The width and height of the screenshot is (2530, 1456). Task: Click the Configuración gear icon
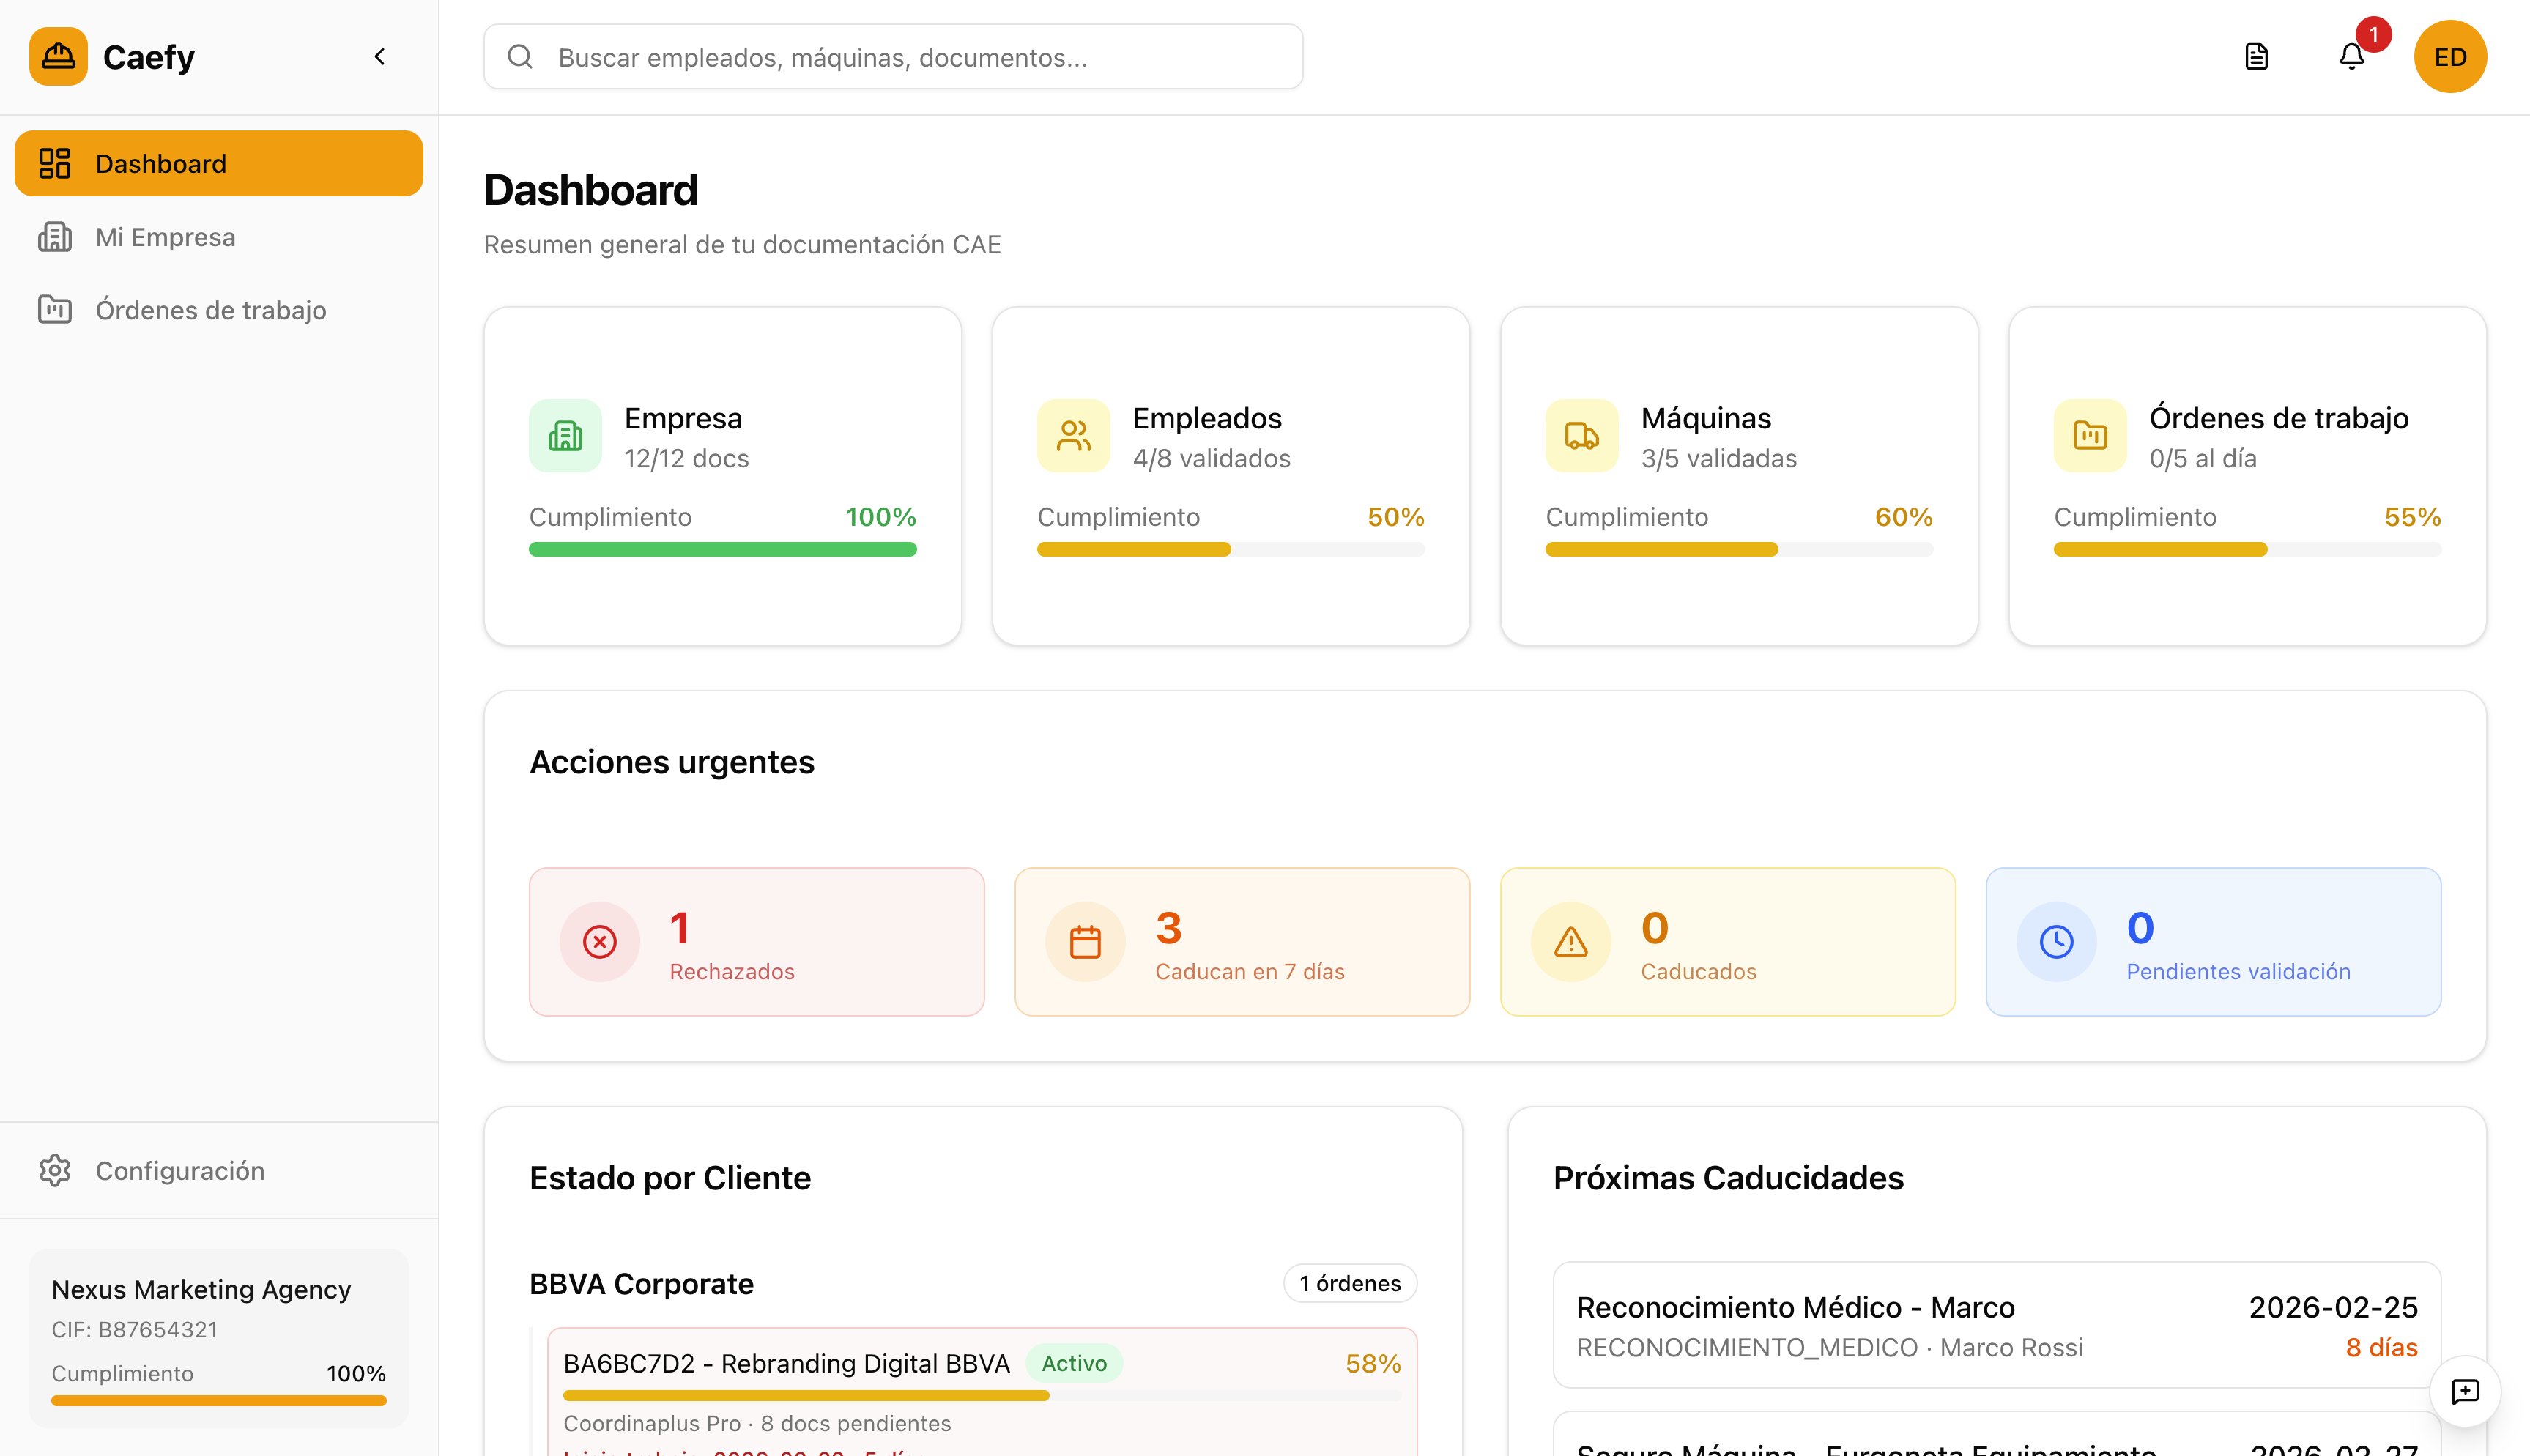pos(55,1170)
